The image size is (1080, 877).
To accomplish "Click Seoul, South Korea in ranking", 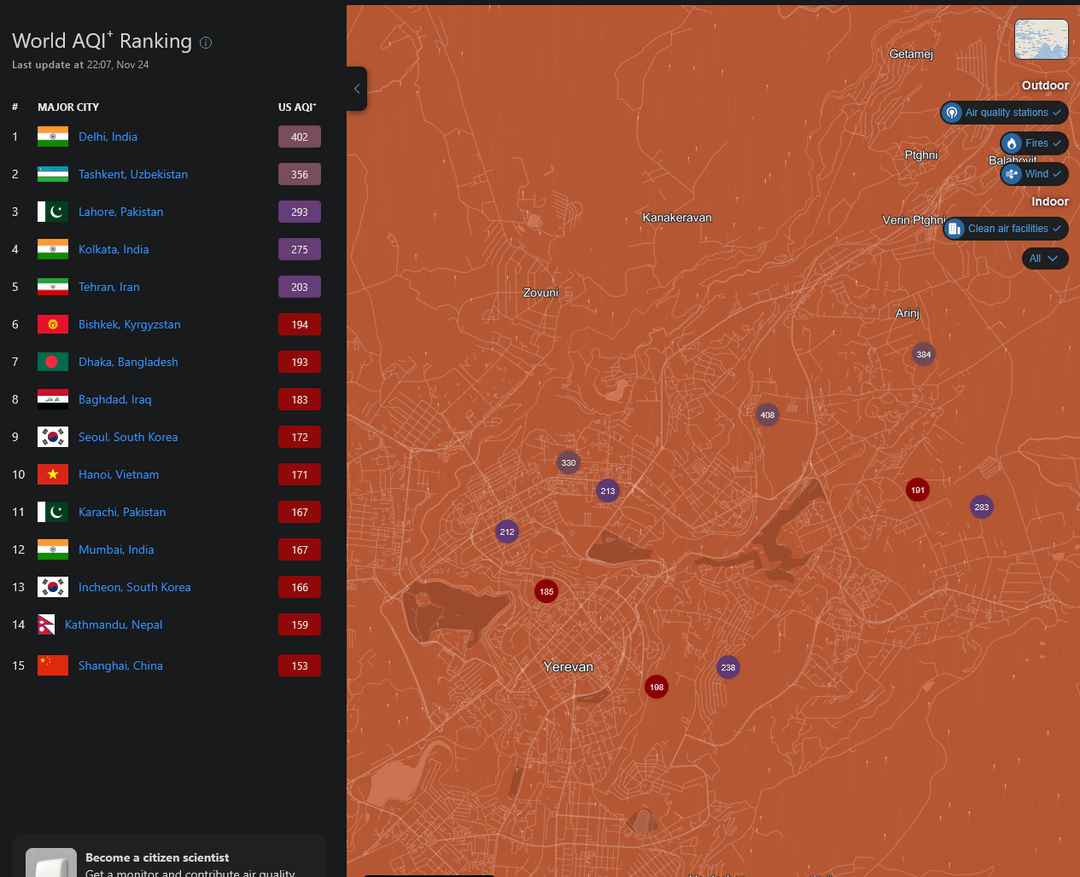I will [128, 437].
